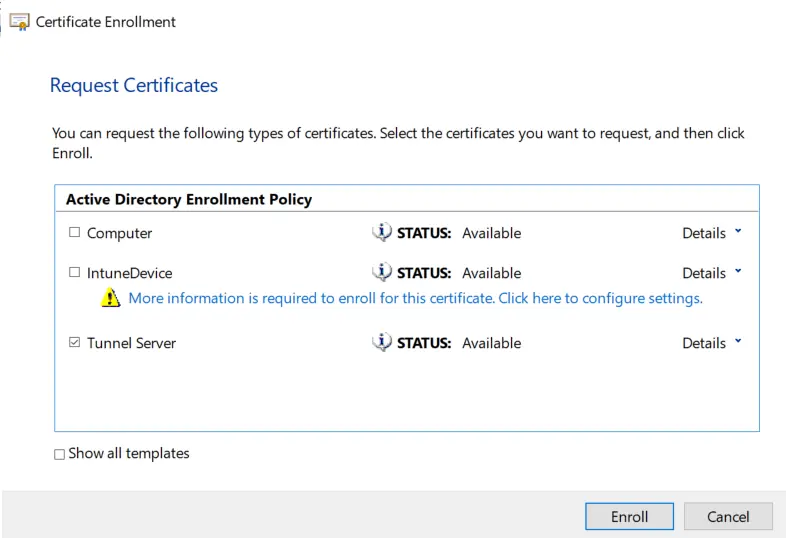786x538 pixels.
Task: Click the status info icon for Tunnel Server
Action: pyautogui.click(x=382, y=343)
